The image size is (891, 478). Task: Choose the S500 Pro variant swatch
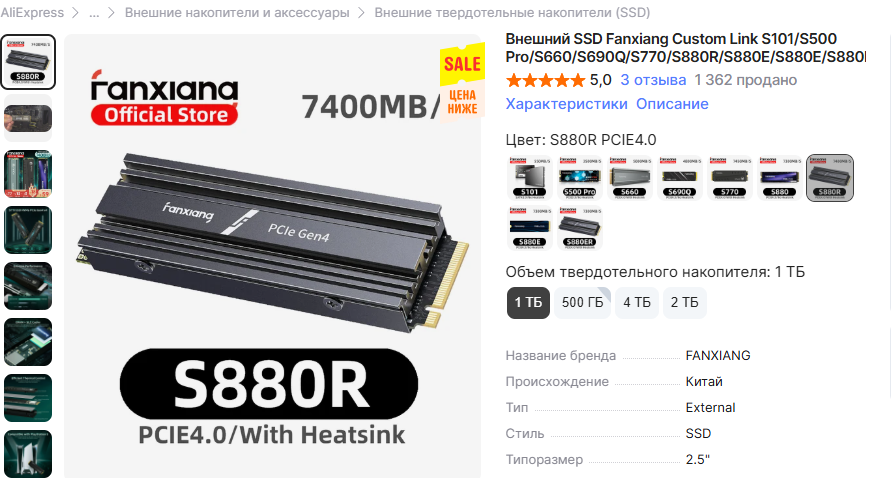tap(580, 178)
